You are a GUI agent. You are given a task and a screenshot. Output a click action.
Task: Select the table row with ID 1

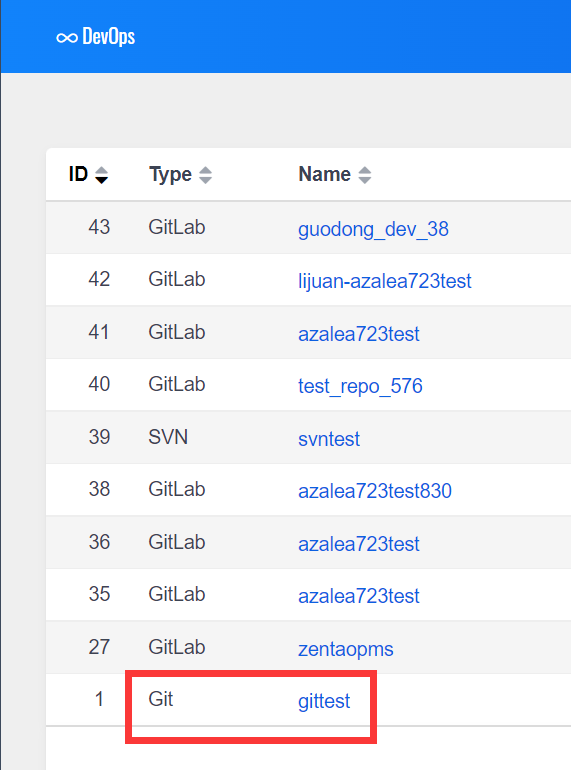point(308,699)
